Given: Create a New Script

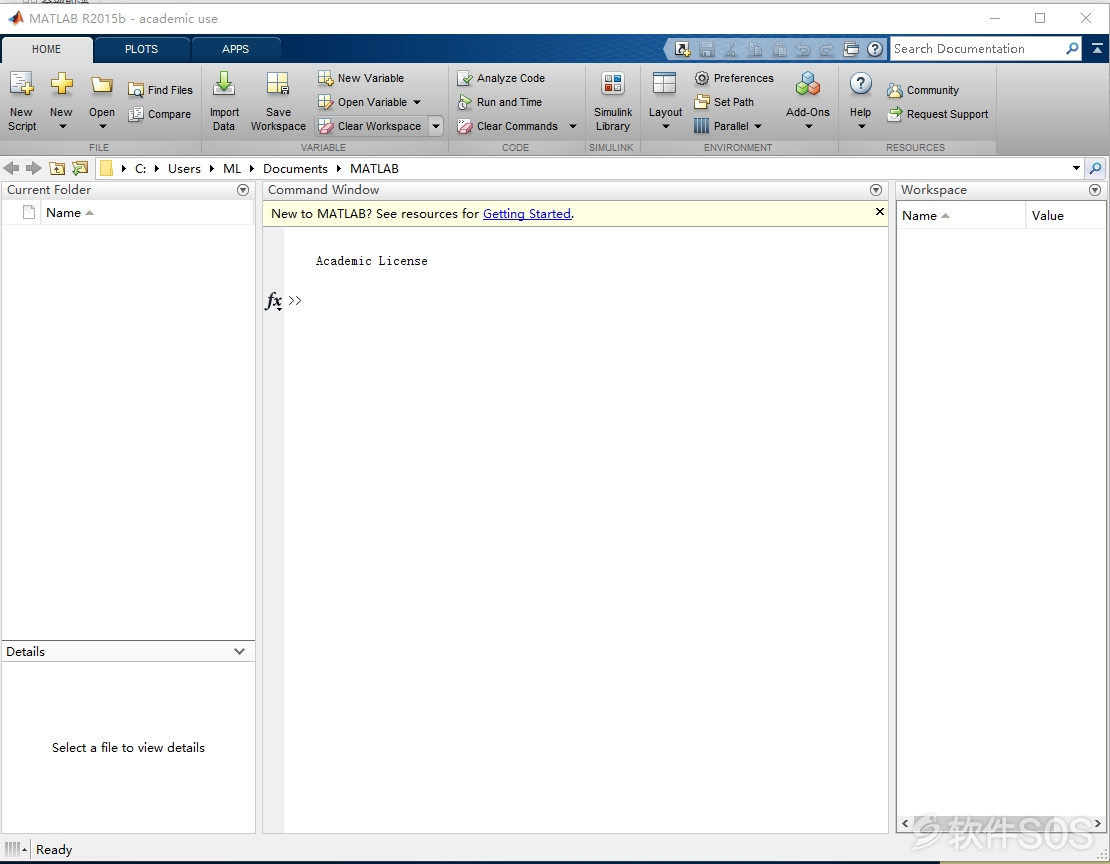Looking at the screenshot, I should point(21,101).
